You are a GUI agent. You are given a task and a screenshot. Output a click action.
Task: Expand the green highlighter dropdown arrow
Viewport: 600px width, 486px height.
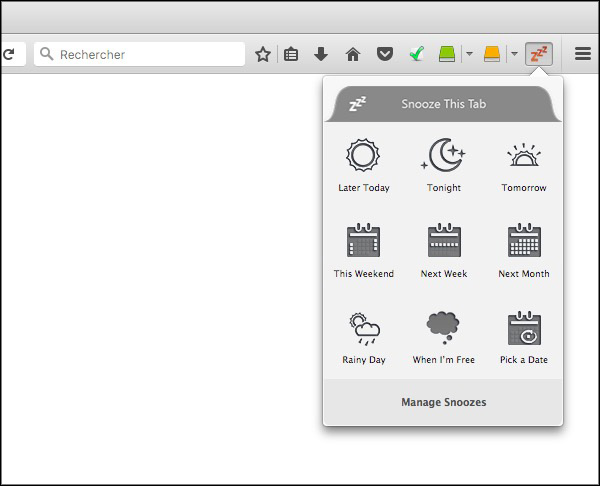pos(469,54)
